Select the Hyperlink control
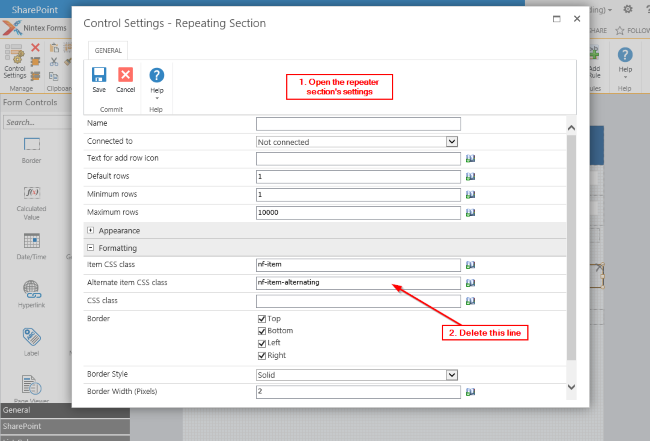The width and height of the screenshot is (650, 441). (x=32, y=294)
